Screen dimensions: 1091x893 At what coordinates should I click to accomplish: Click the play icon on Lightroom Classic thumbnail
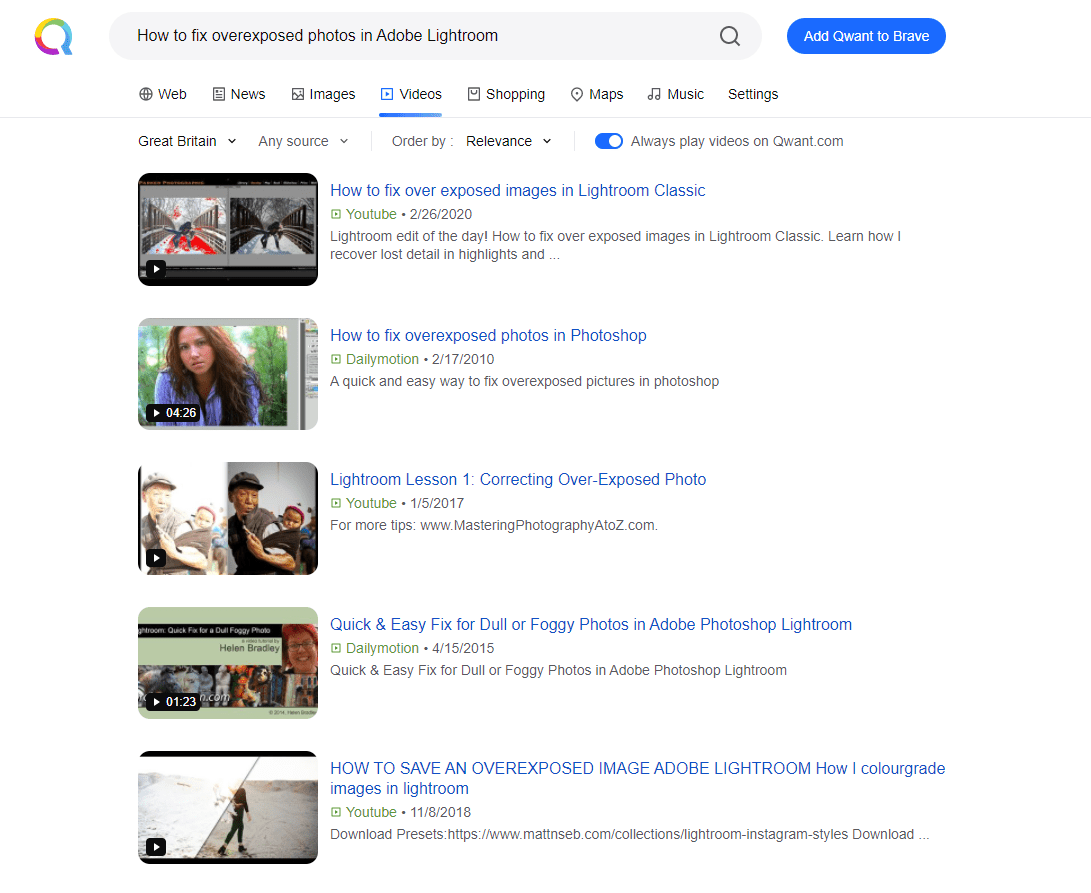pyautogui.click(x=156, y=269)
